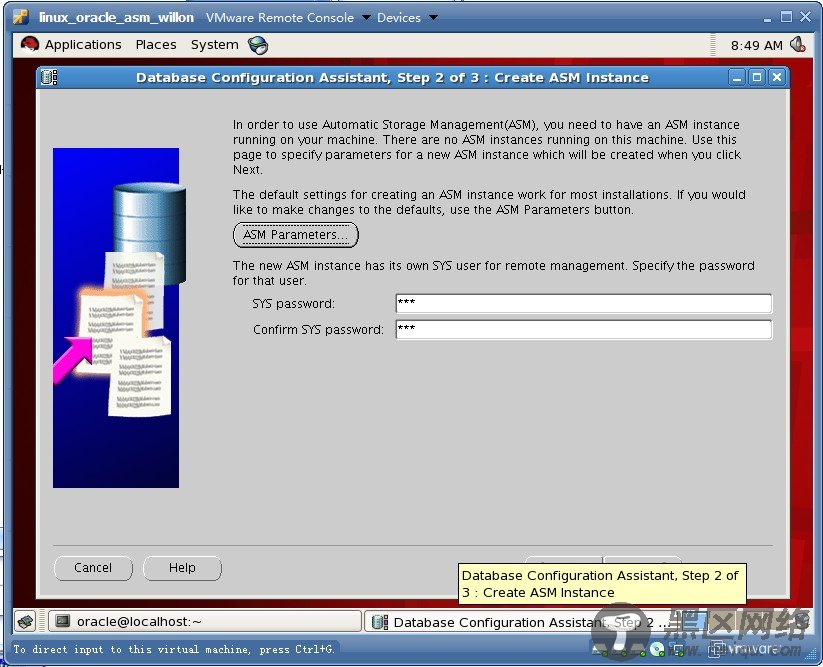Minimize the Database Configuration Assistant window
The width and height of the screenshot is (823, 667).
point(737,78)
